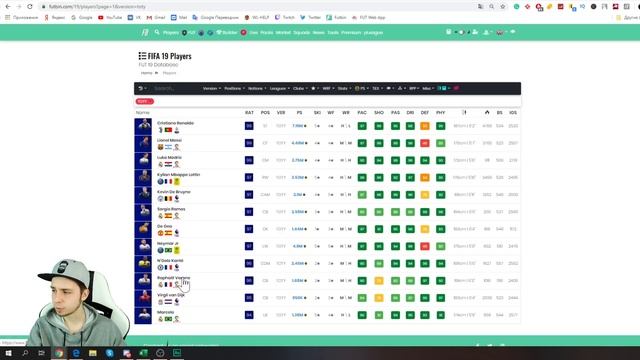Screen dimensions: 640x360
Task: Sort the table by RAT column
Action: [249, 112]
